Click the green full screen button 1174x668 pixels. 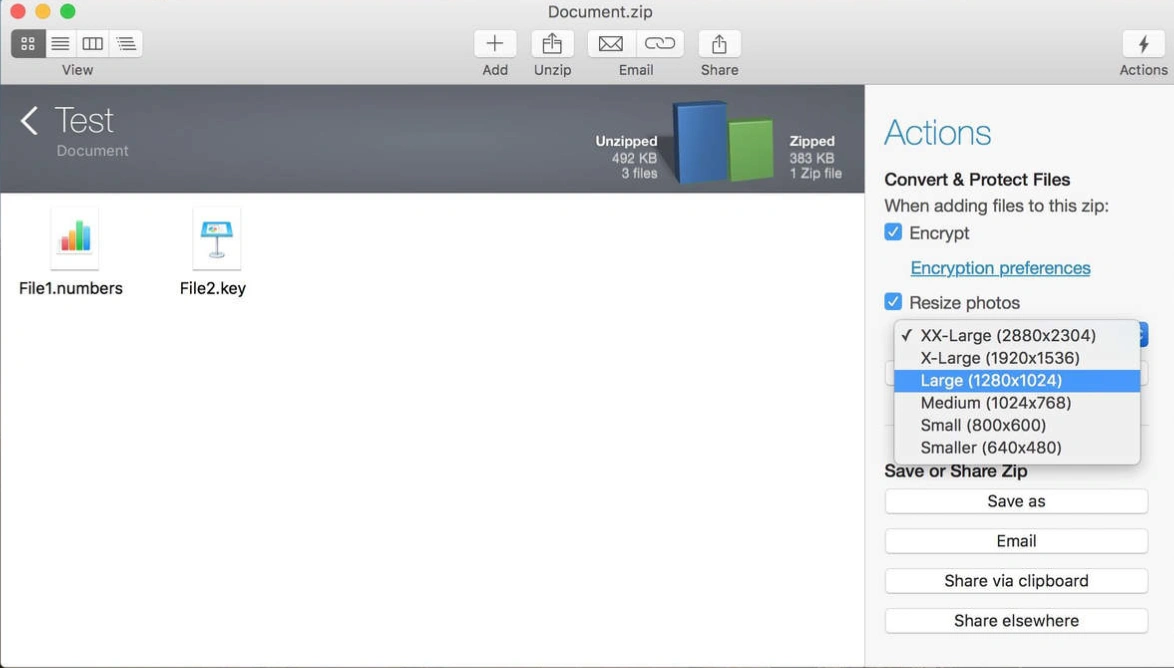click(x=67, y=11)
